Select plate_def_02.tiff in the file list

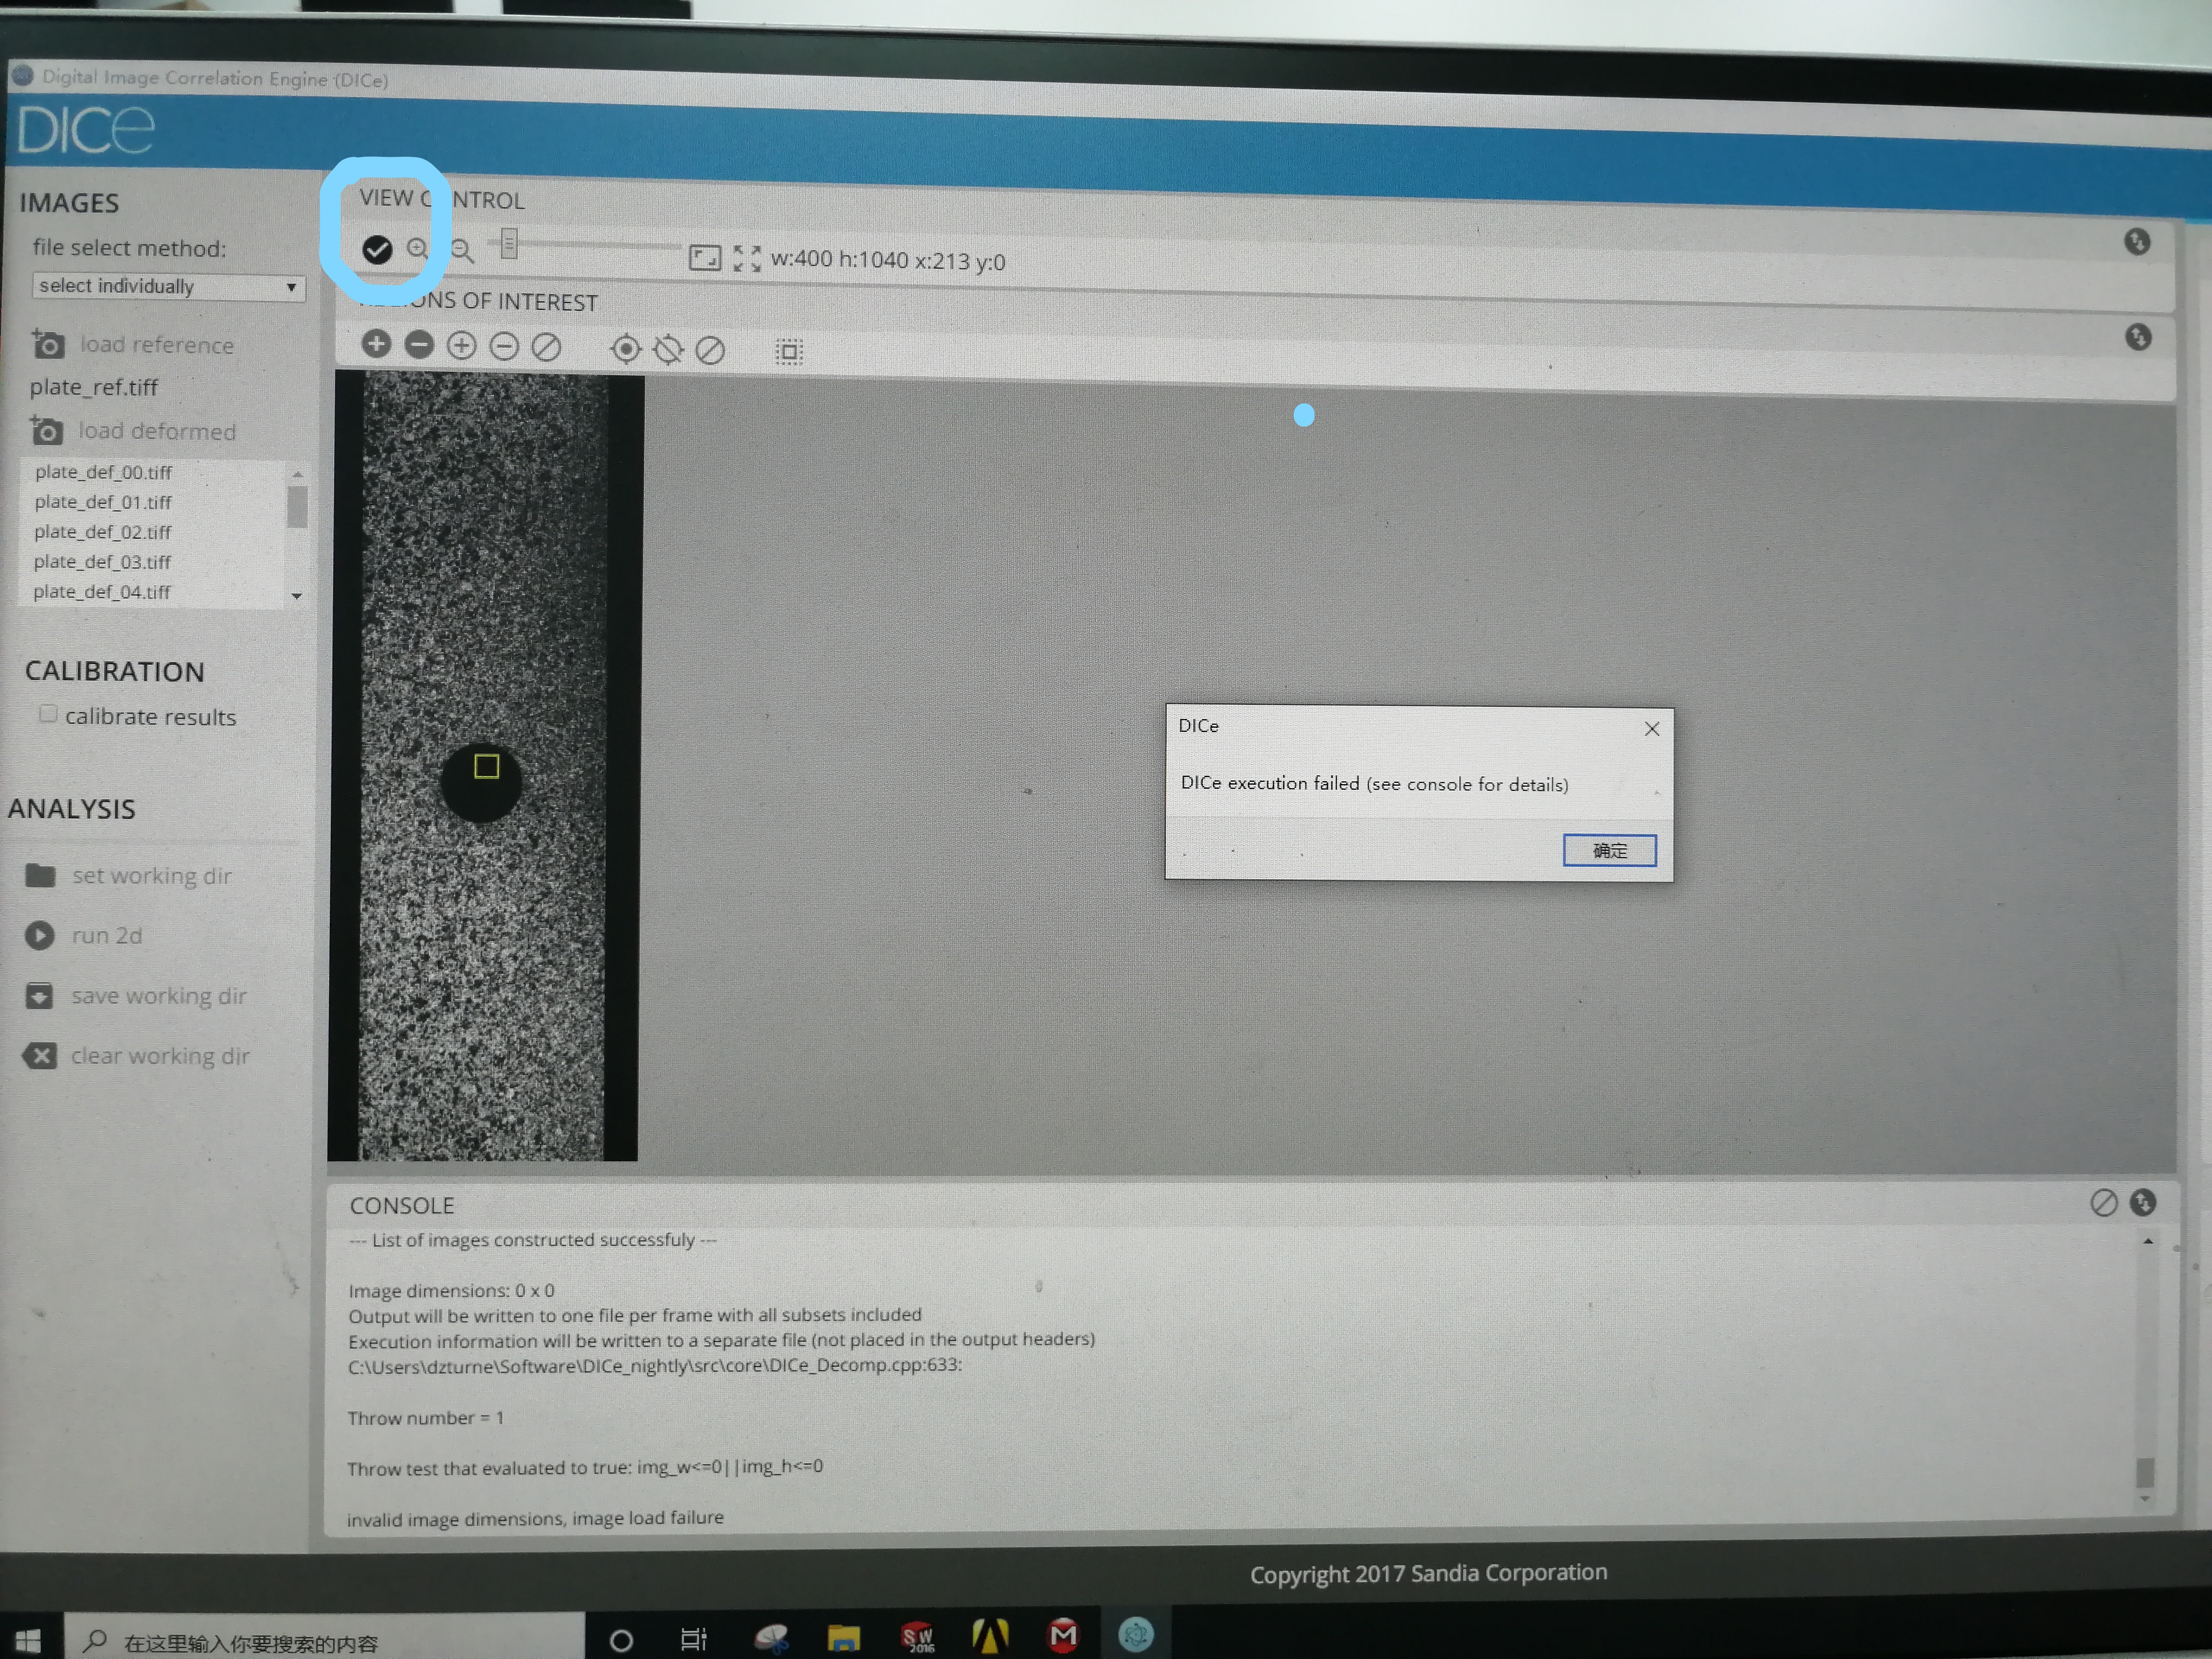click(103, 532)
